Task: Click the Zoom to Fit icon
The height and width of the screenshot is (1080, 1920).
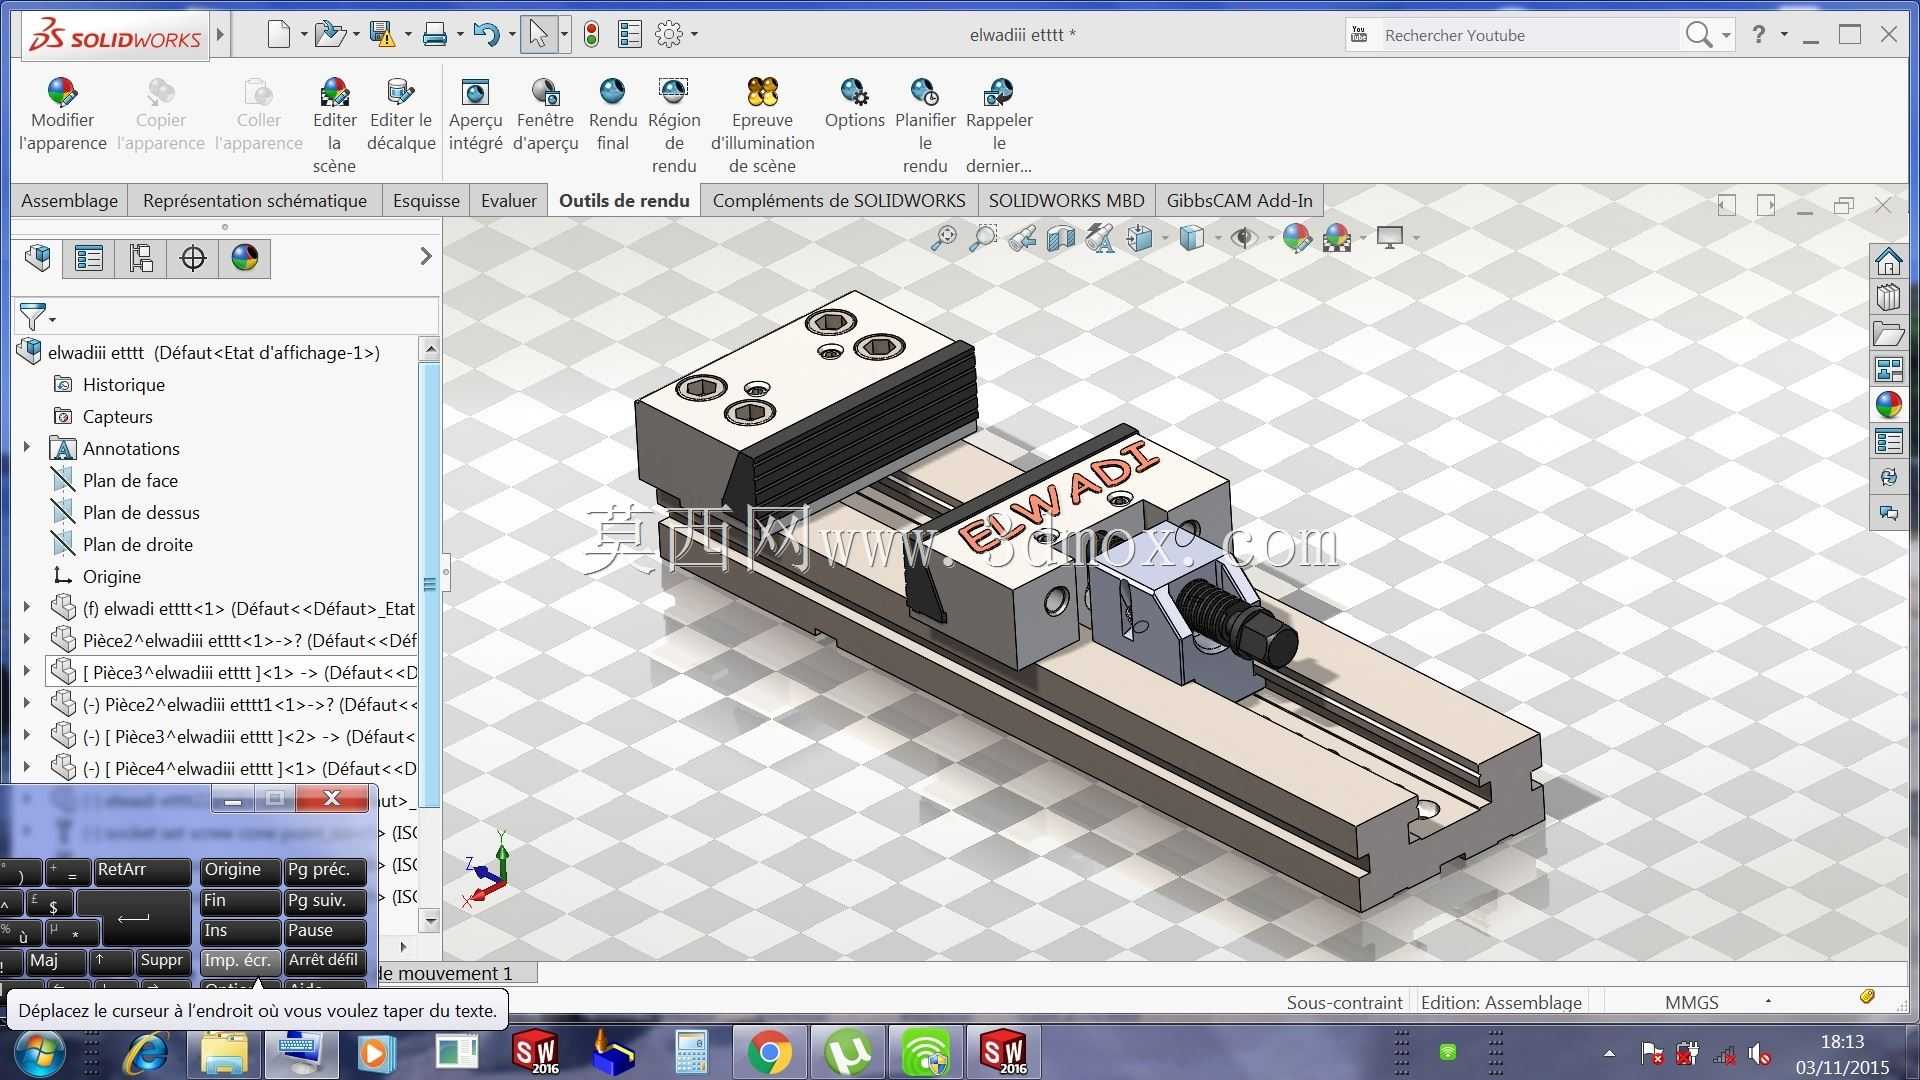Action: (943, 238)
